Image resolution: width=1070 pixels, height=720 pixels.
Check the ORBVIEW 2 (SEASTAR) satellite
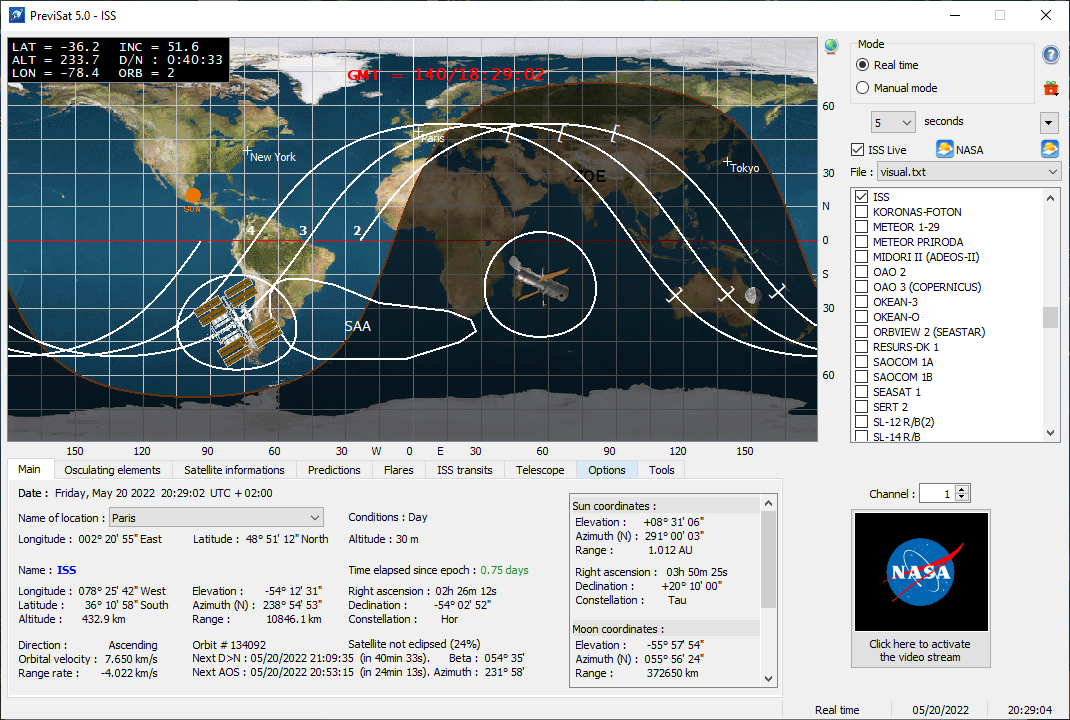click(861, 332)
